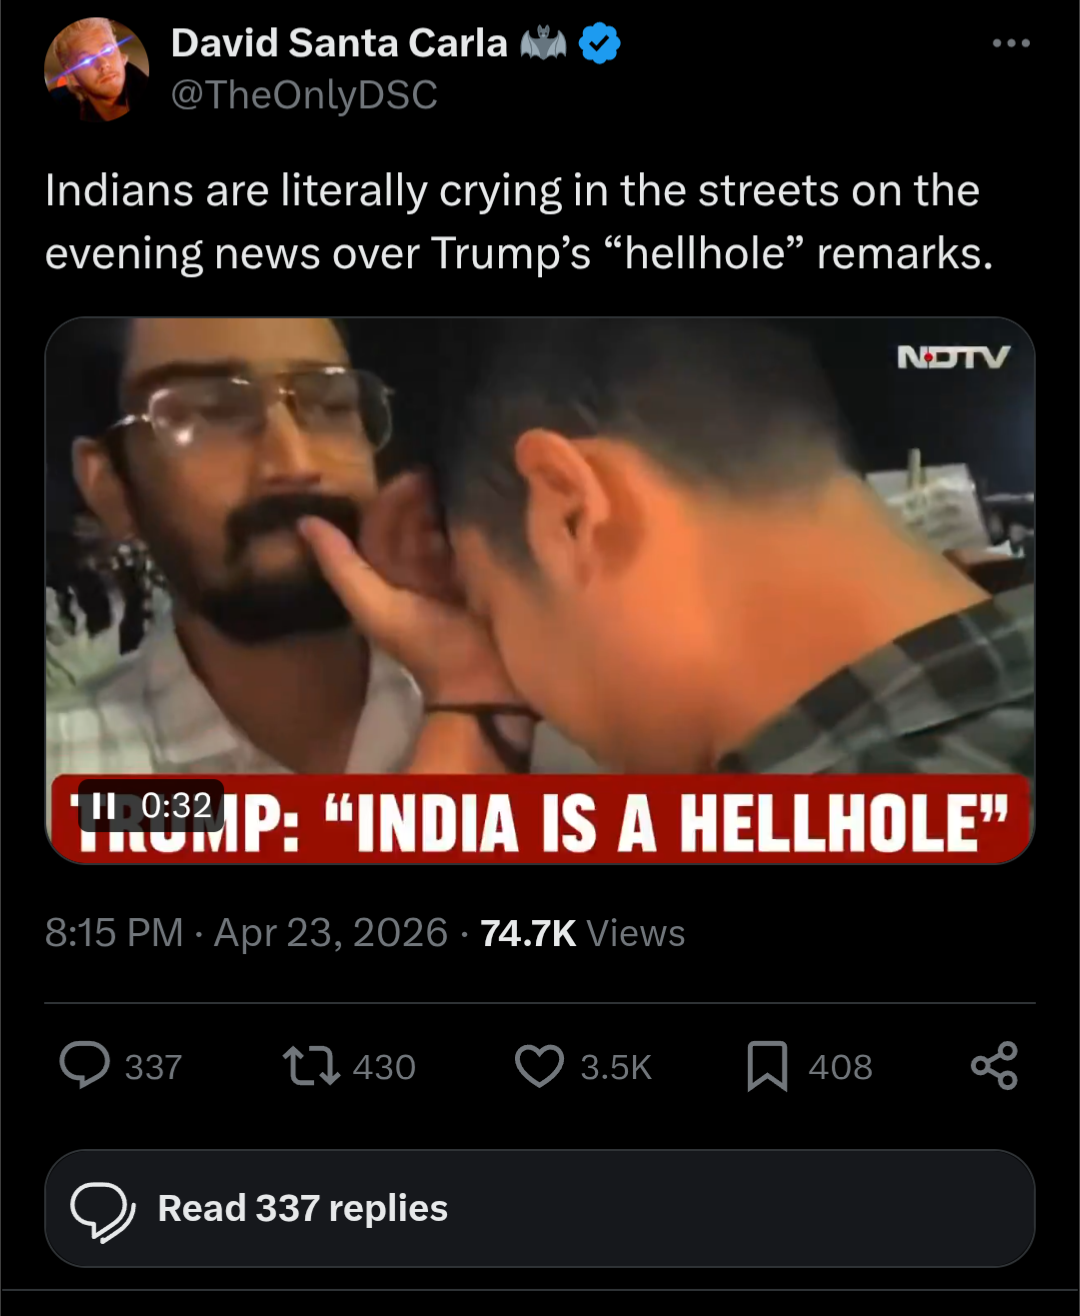
Task: Click the 0:32 video time indicator
Action: (x=177, y=805)
